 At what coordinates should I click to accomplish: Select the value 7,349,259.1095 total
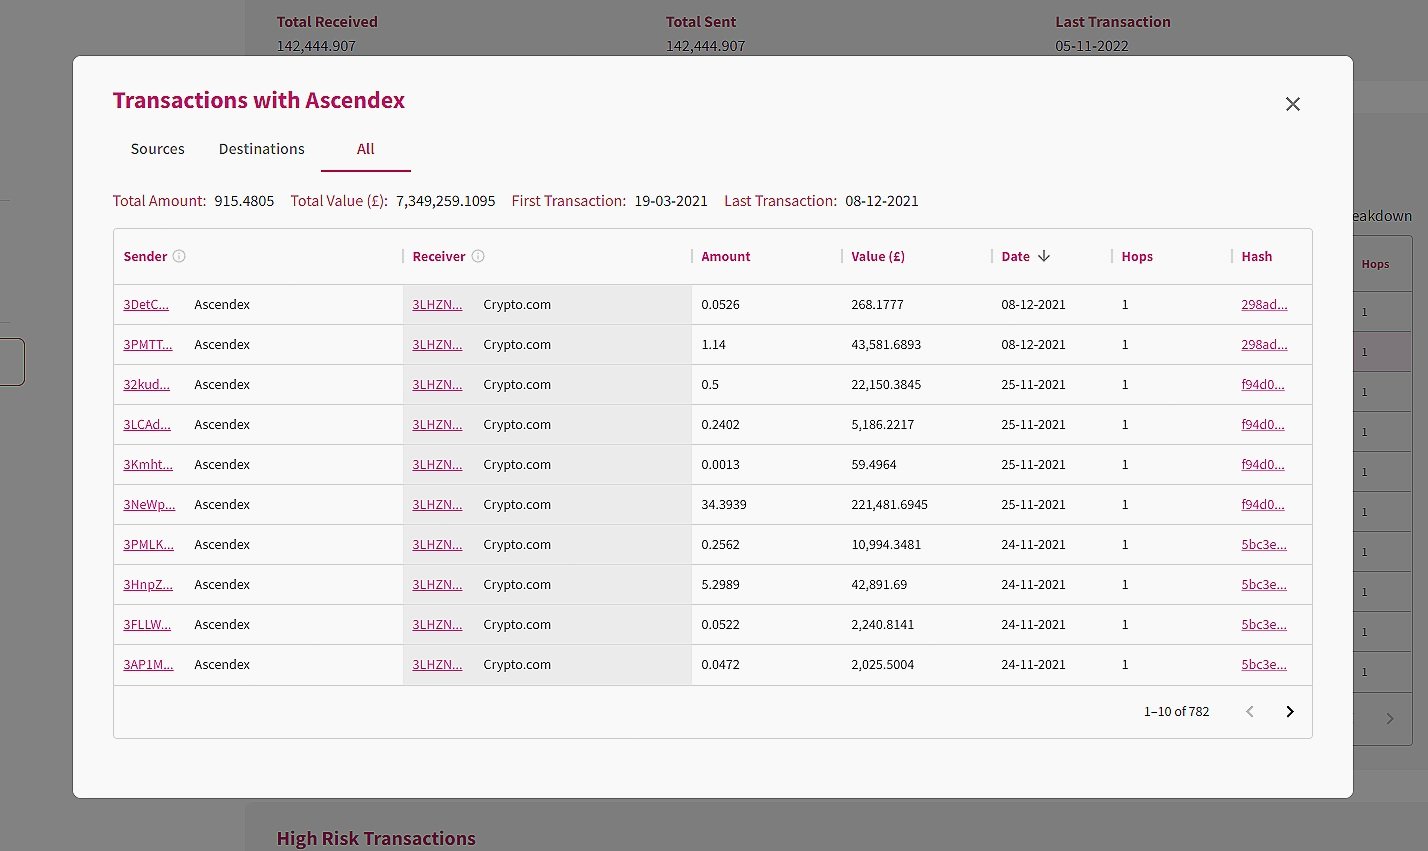click(x=446, y=201)
